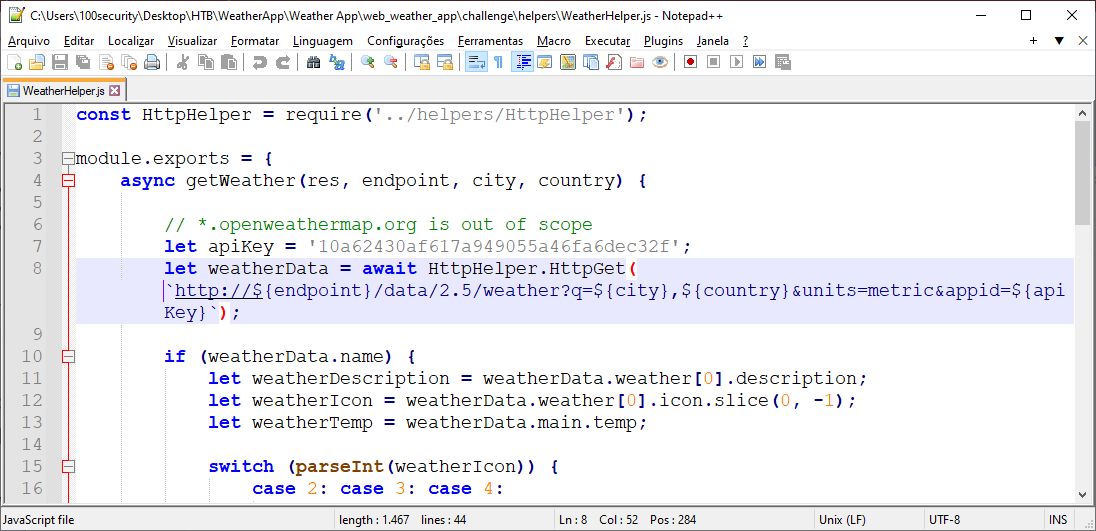Open the Arquivo menu
Viewport: 1096px width, 531px height.
coord(29,41)
